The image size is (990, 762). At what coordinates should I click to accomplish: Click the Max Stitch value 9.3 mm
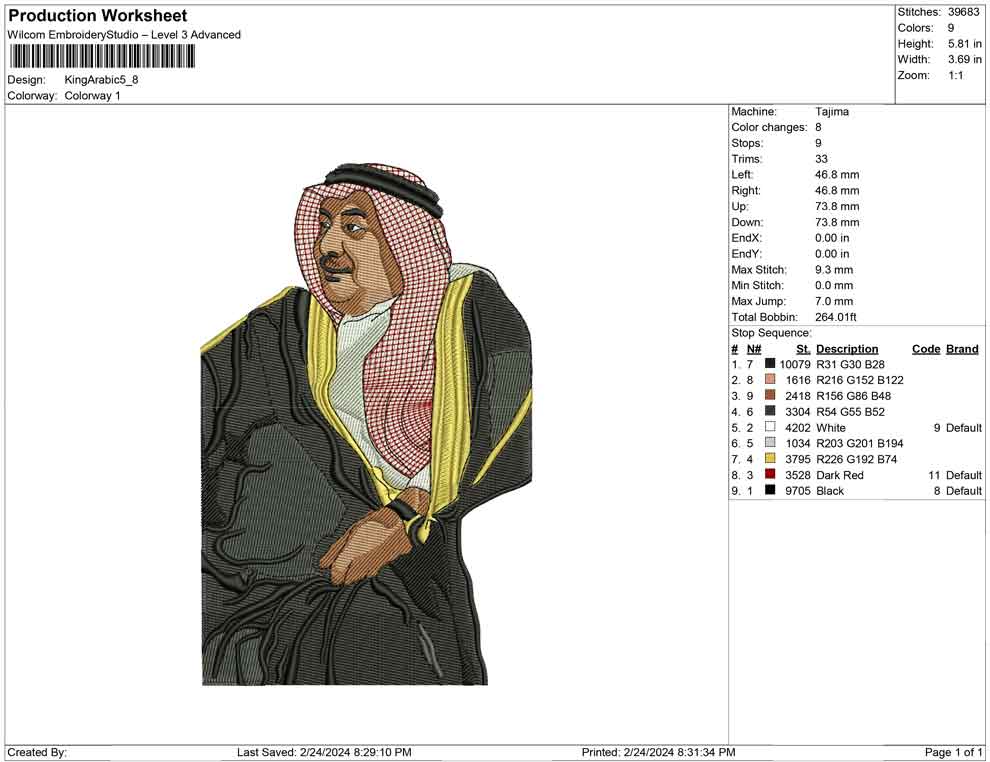pyautogui.click(x=833, y=270)
